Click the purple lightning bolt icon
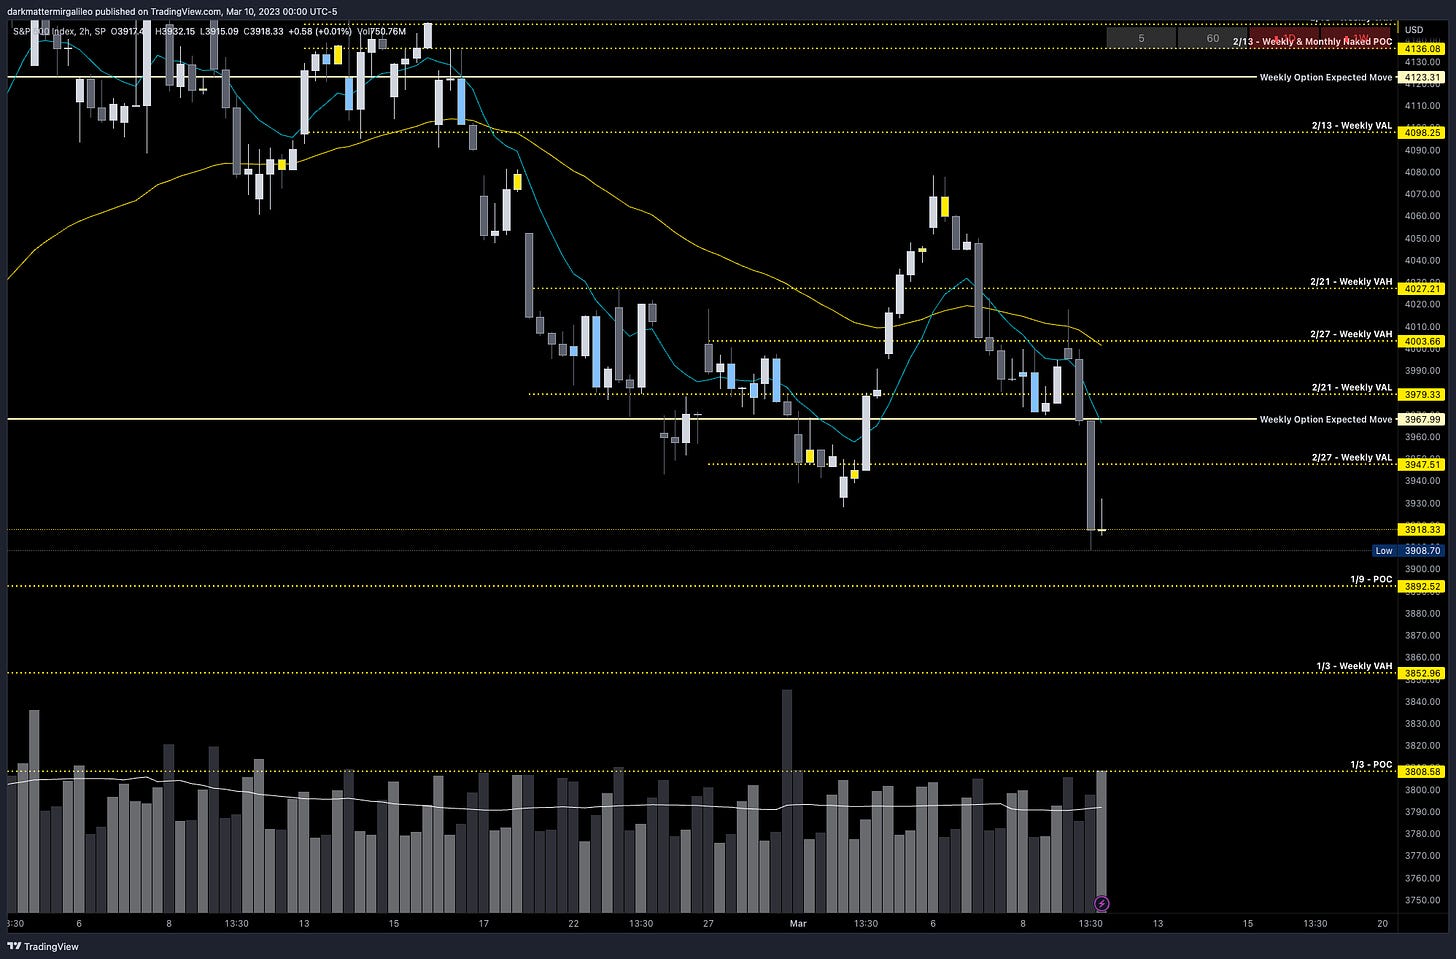Screen dimensions: 1456x959 1101,904
